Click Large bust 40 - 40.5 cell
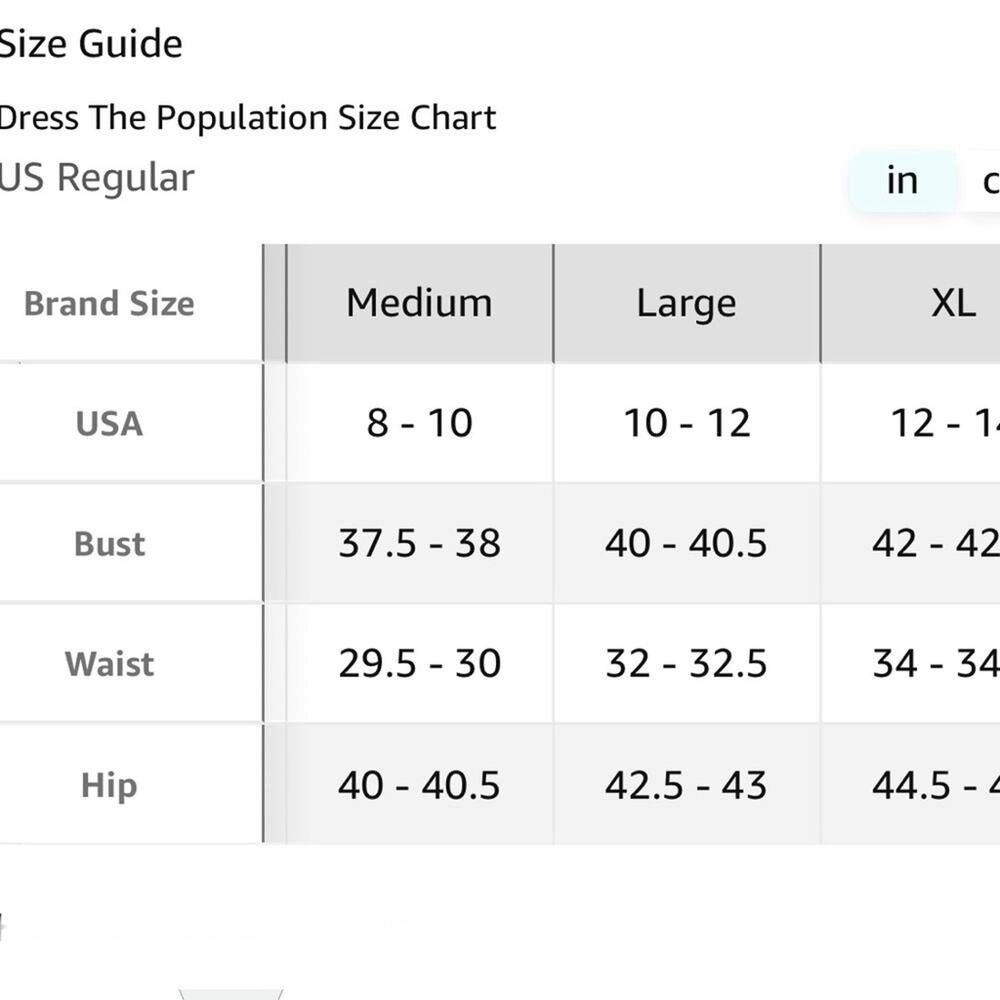 tap(687, 543)
